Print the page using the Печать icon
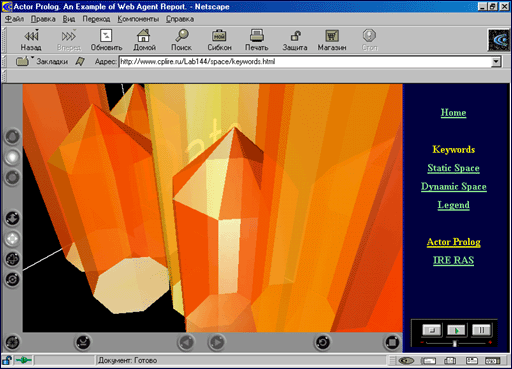 (x=257, y=40)
